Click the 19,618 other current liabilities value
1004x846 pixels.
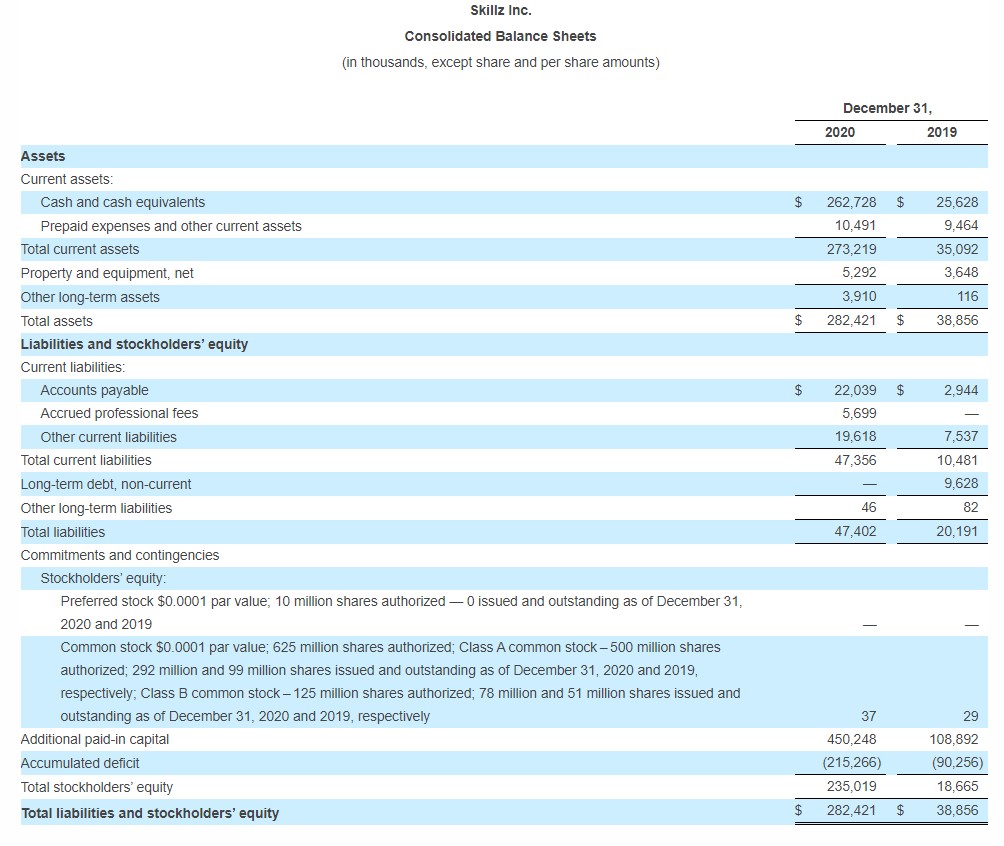[x=855, y=437]
